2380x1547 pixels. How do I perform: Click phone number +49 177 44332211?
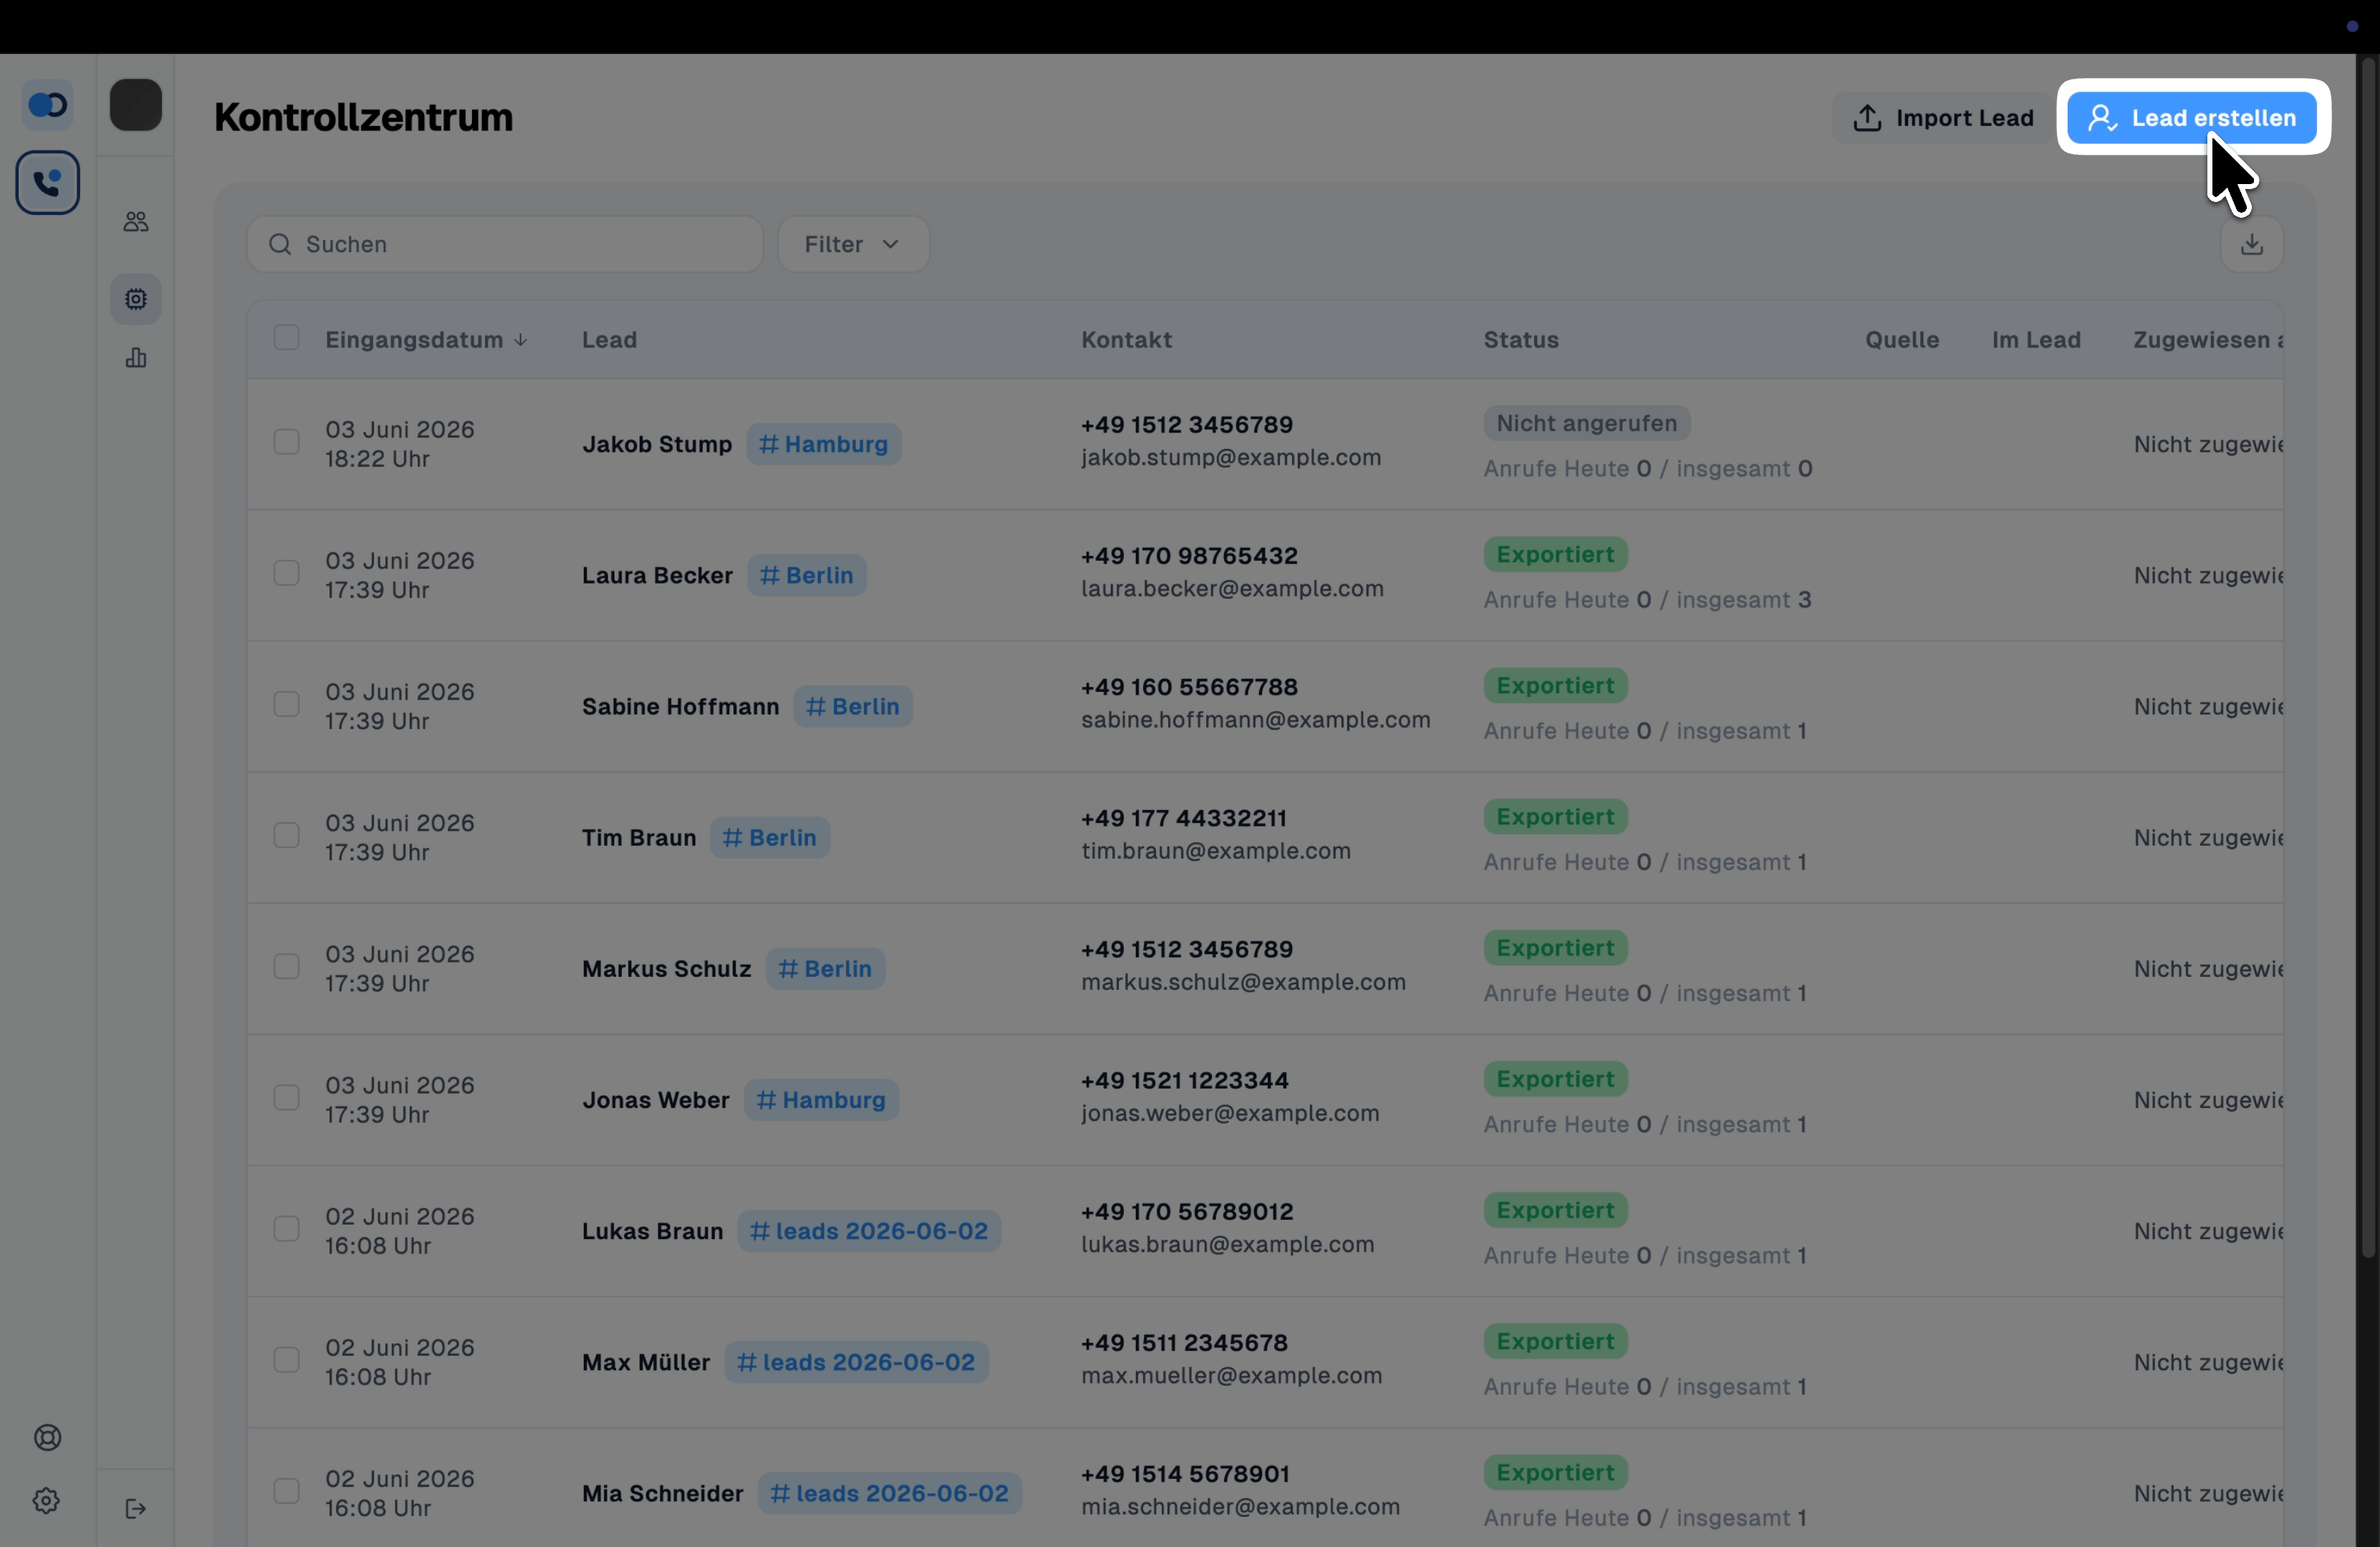1183,818
